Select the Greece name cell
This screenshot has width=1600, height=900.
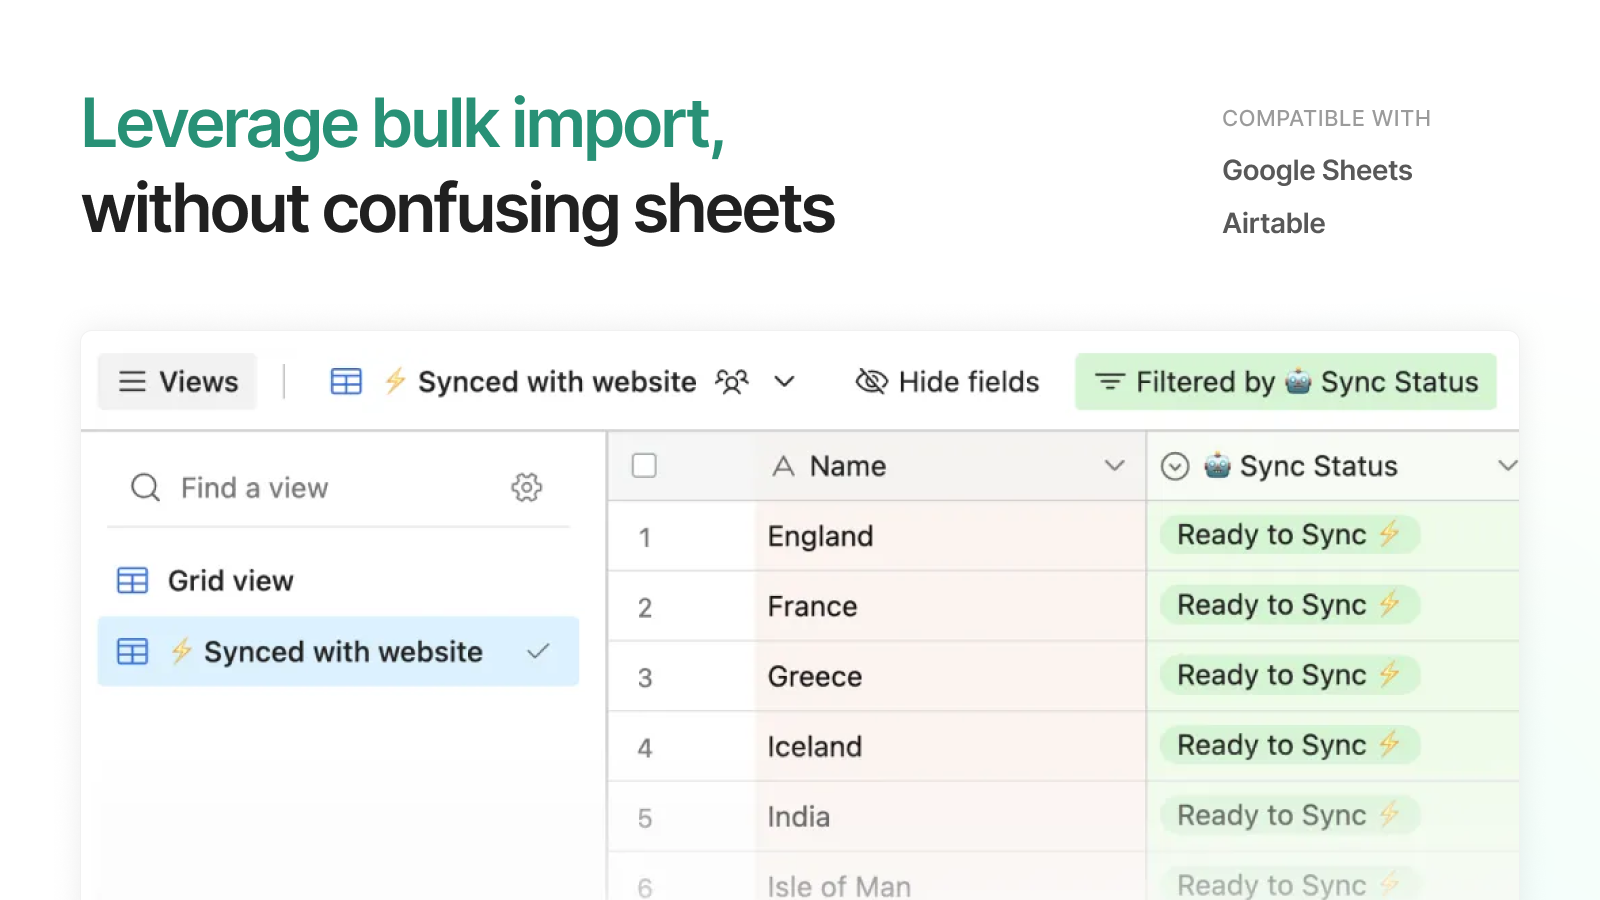[950, 676]
